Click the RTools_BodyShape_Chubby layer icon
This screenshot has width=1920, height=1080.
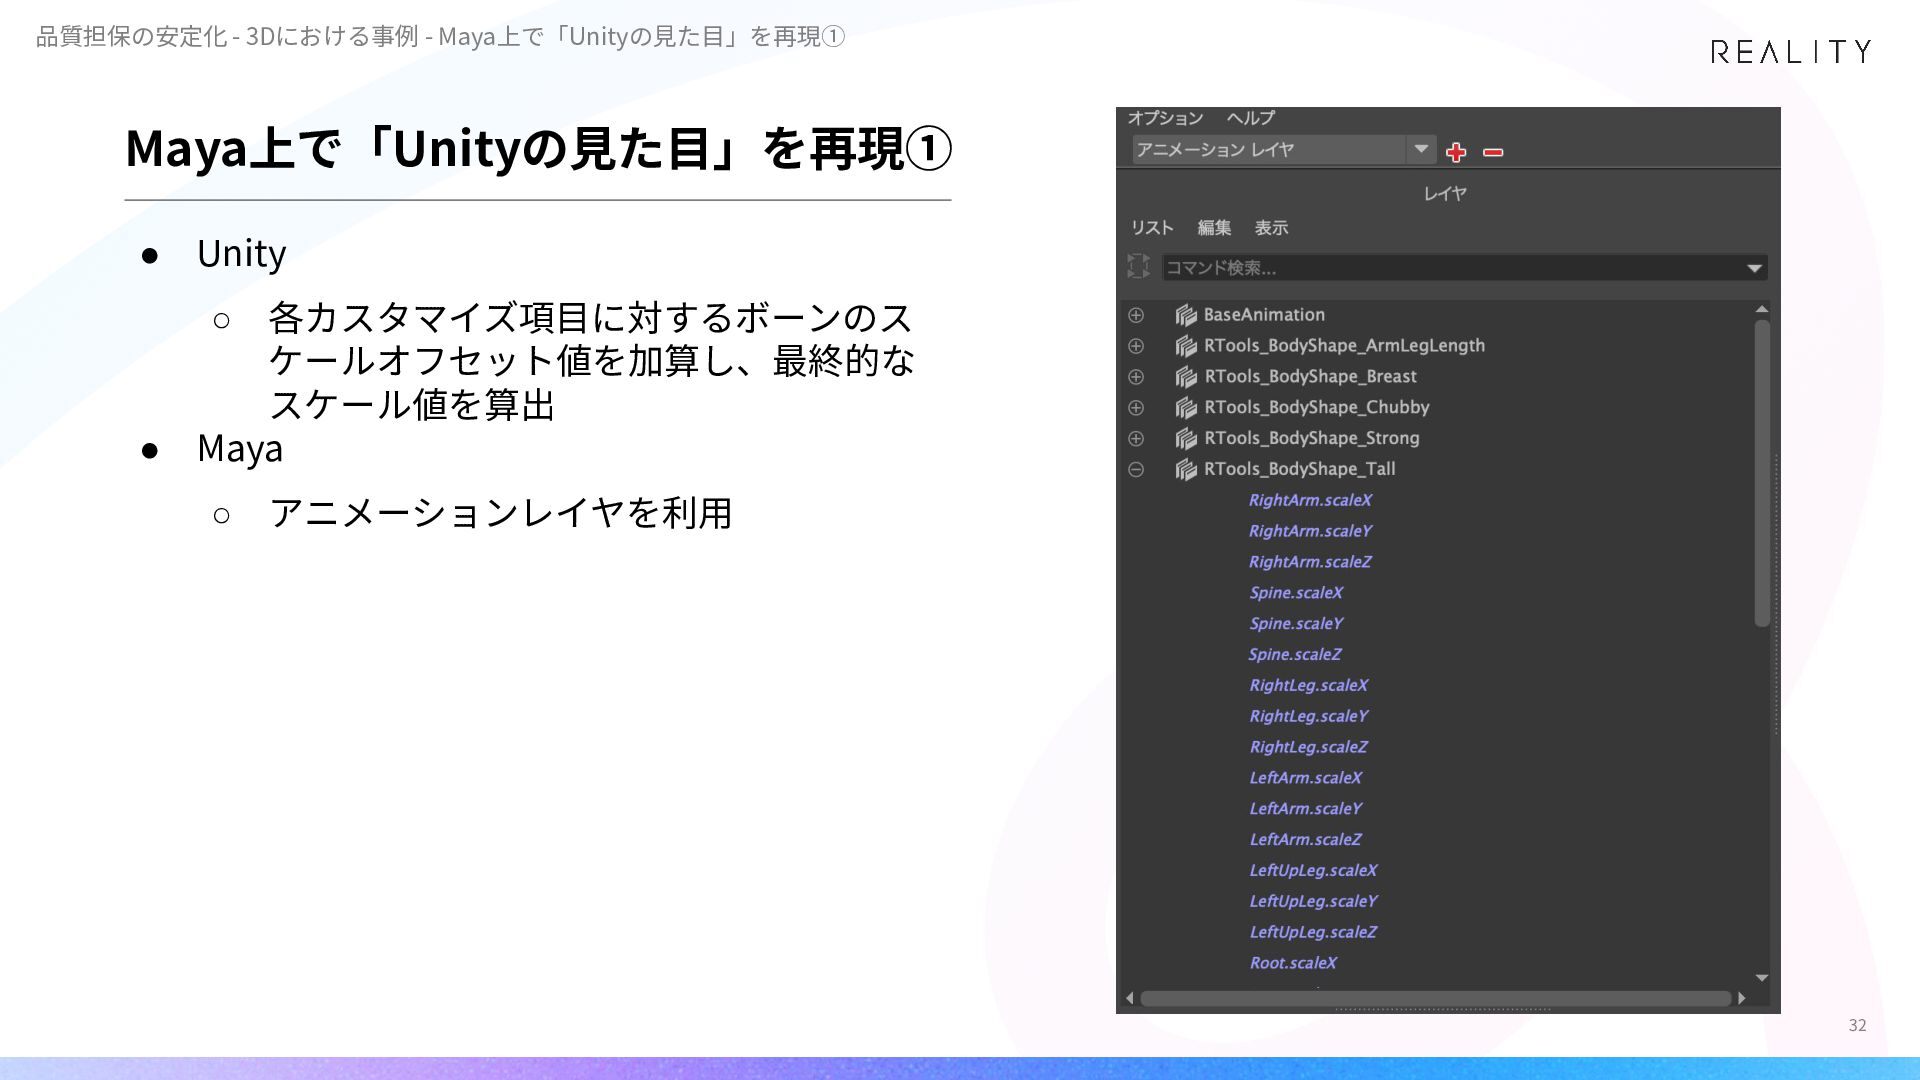(x=1186, y=408)
